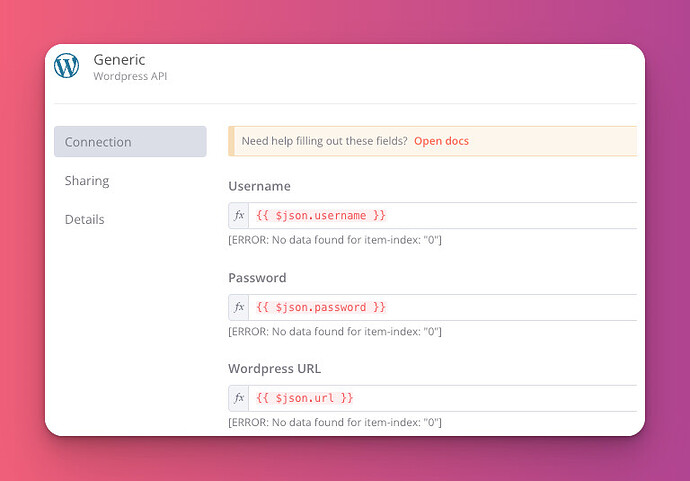The height and width of the screenshot is (481, 690).
Task: Click the error message under Username
Action: coord(335,240)
